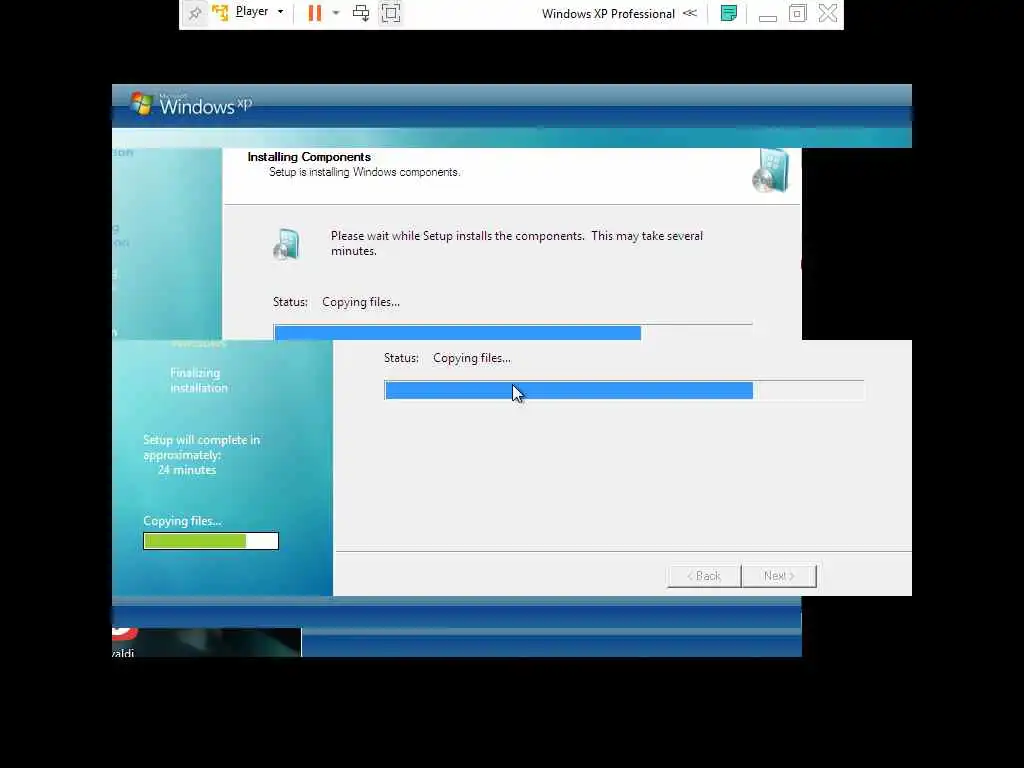This screenshot has height=768, width=1024.
Task: Click the Windows XP logo
Action: click(191, 104)
